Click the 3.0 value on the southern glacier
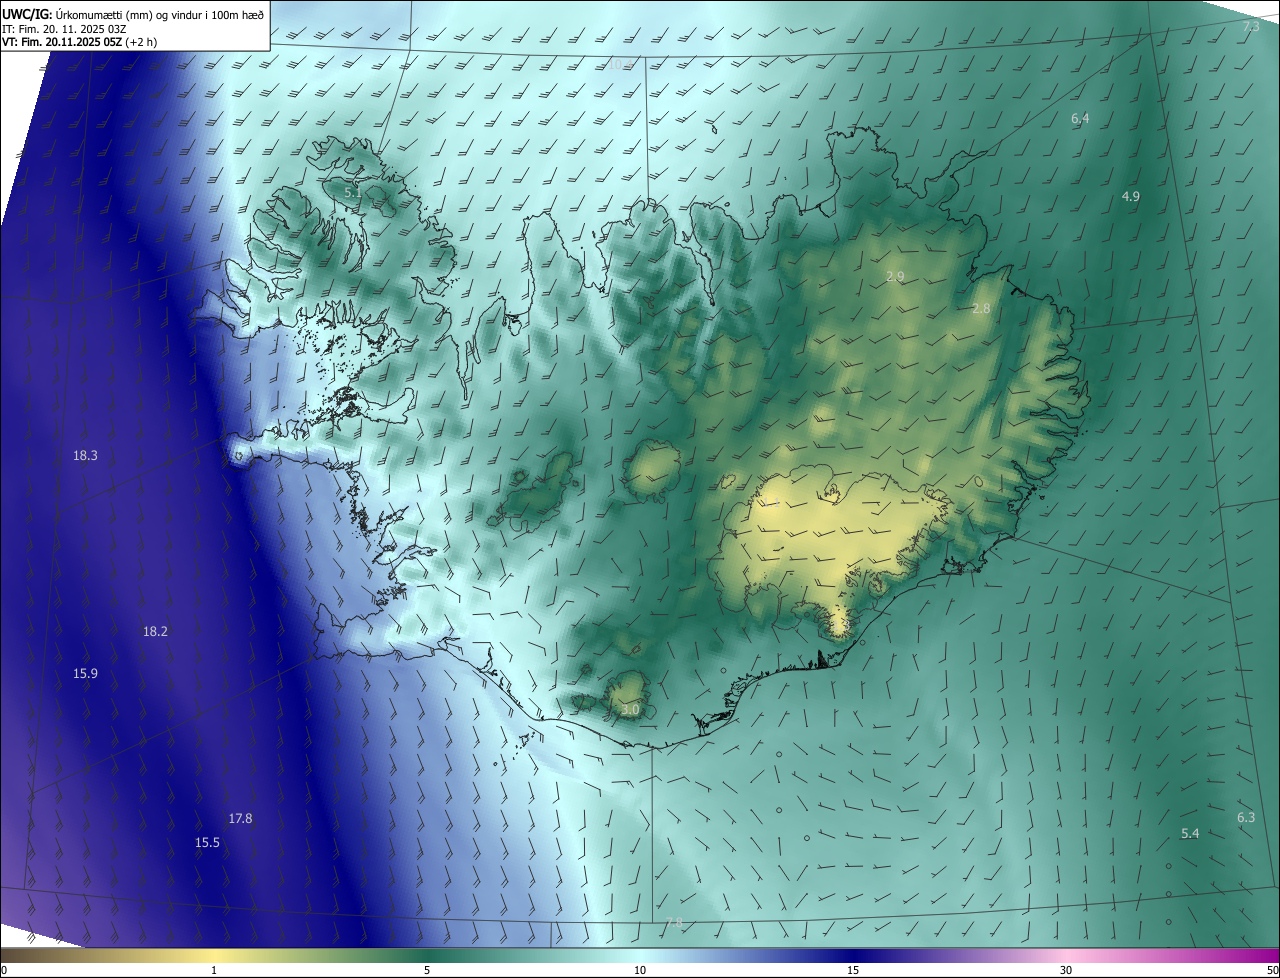The image size is (1280, 978). point(630,709)
